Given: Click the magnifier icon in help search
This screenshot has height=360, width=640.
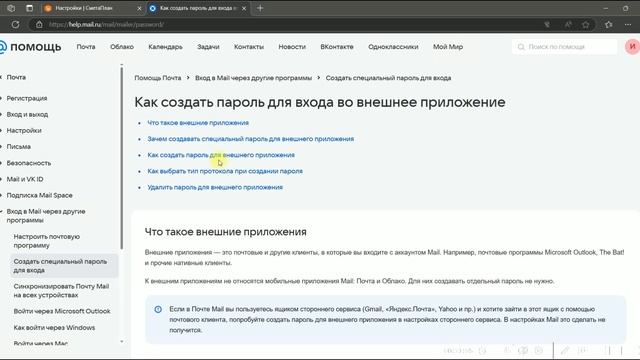Looking at the screenshot, I should 521,47.
